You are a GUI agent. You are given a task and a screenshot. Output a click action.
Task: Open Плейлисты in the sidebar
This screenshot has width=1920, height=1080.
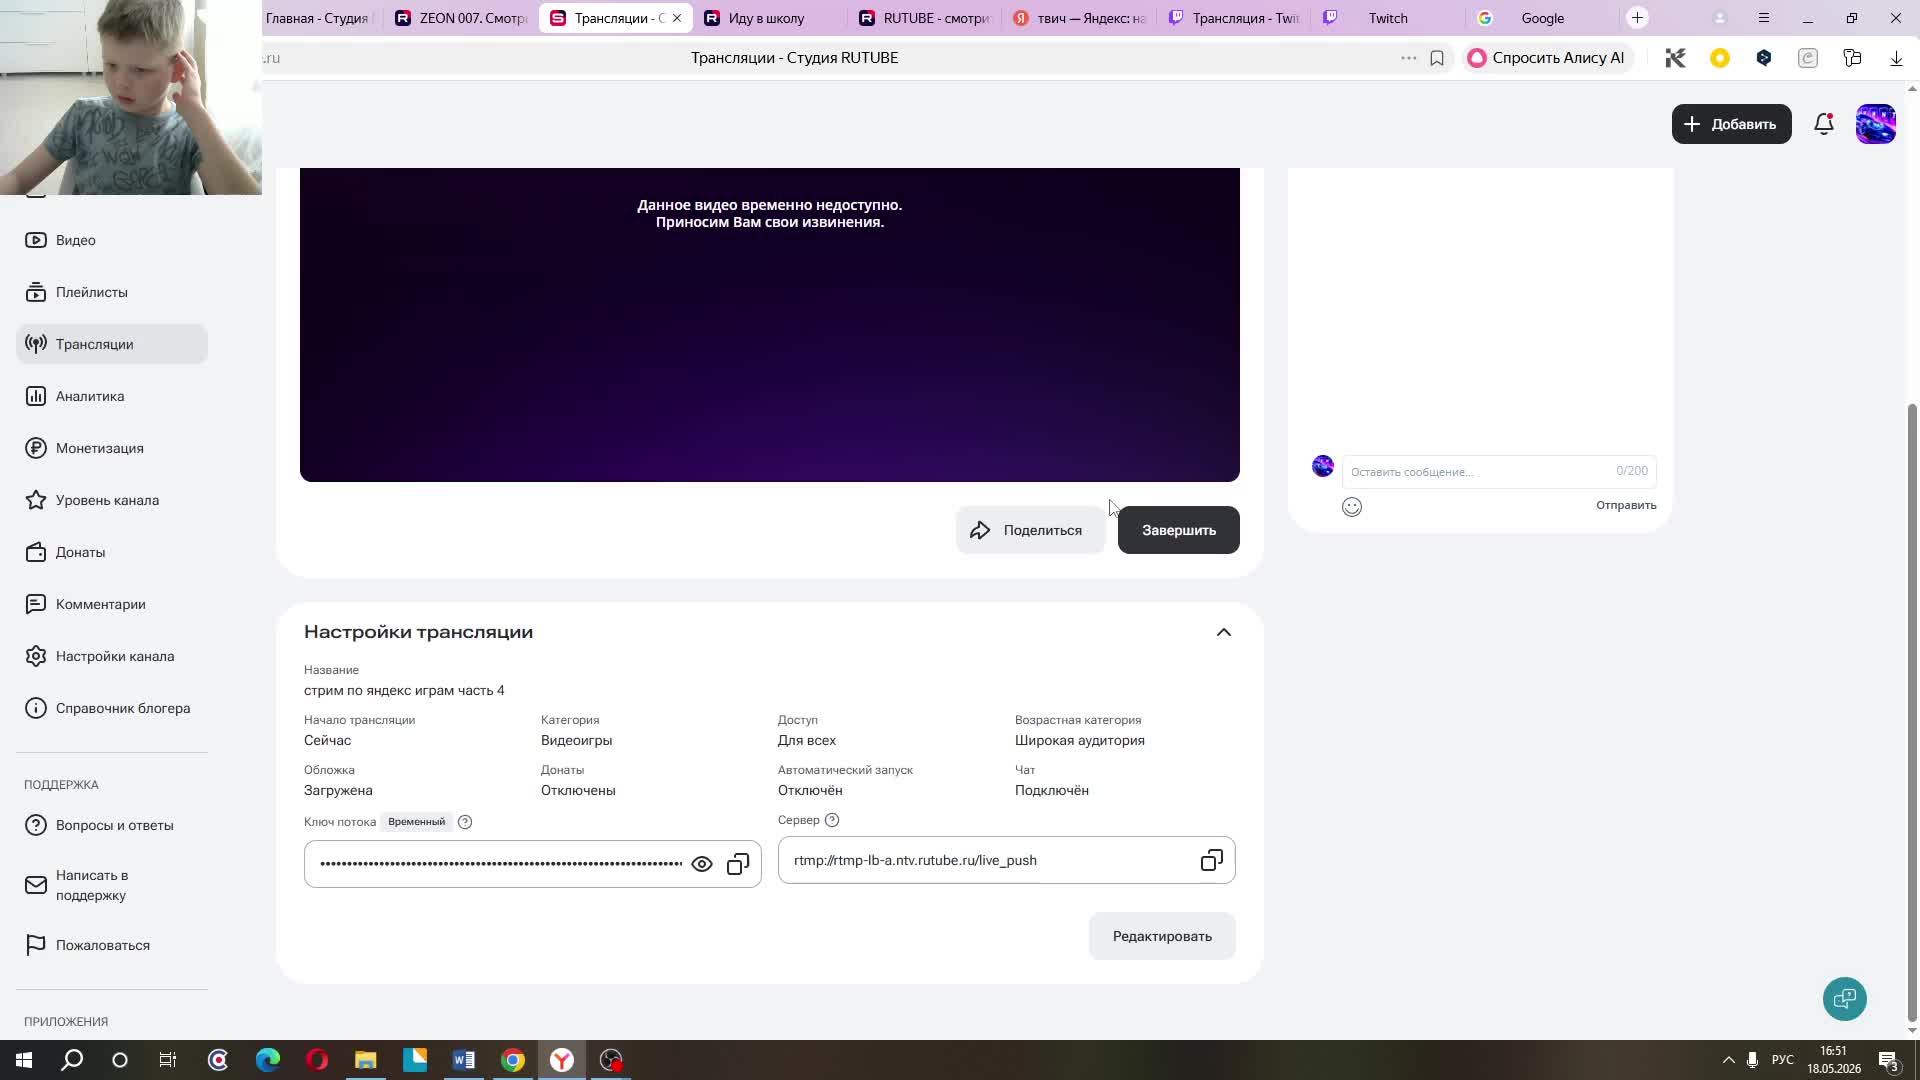pyautogui.click(x=112, y=292)
